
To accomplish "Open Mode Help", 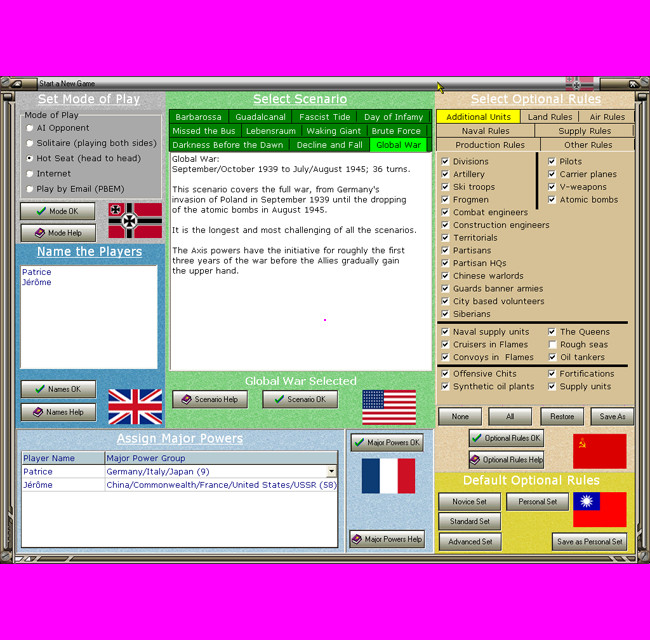I will (58, 233).
